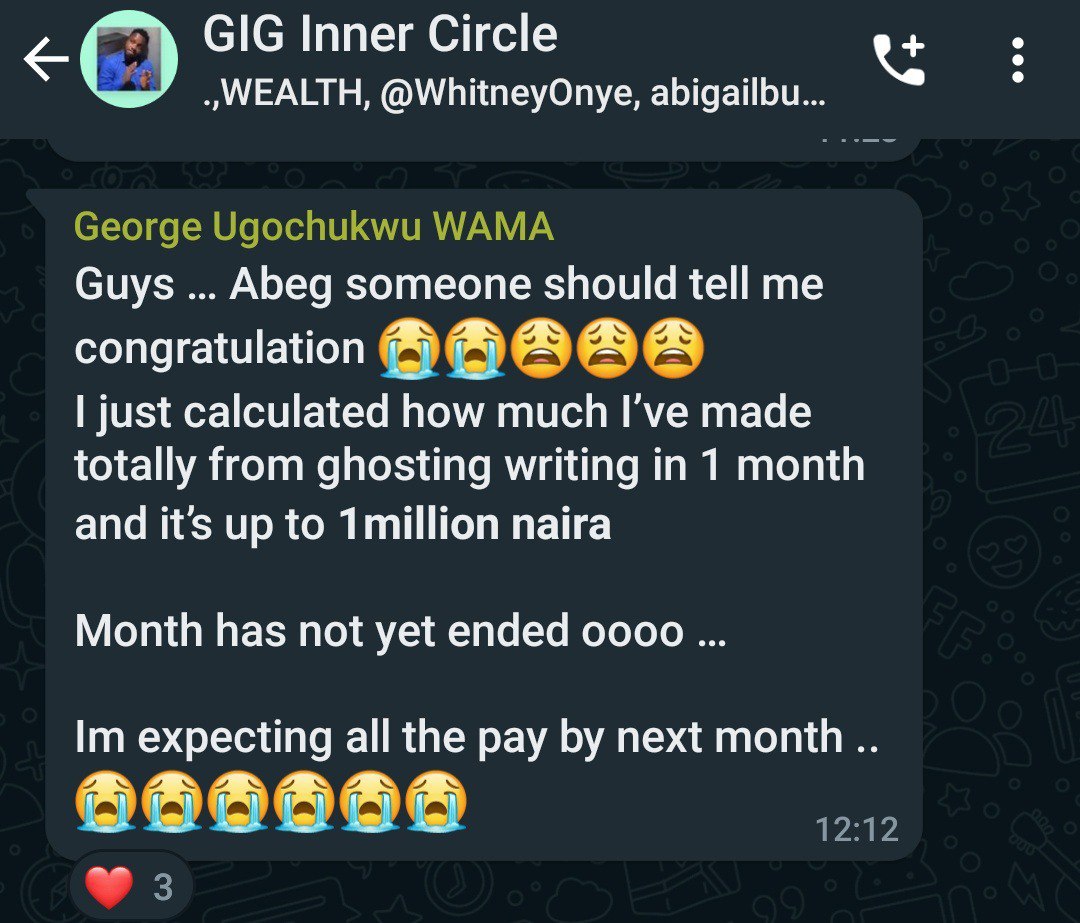Tap sender name George Ugochukwu WAMA
This screenshot has width=1080, height=923.
pos(314,227)
